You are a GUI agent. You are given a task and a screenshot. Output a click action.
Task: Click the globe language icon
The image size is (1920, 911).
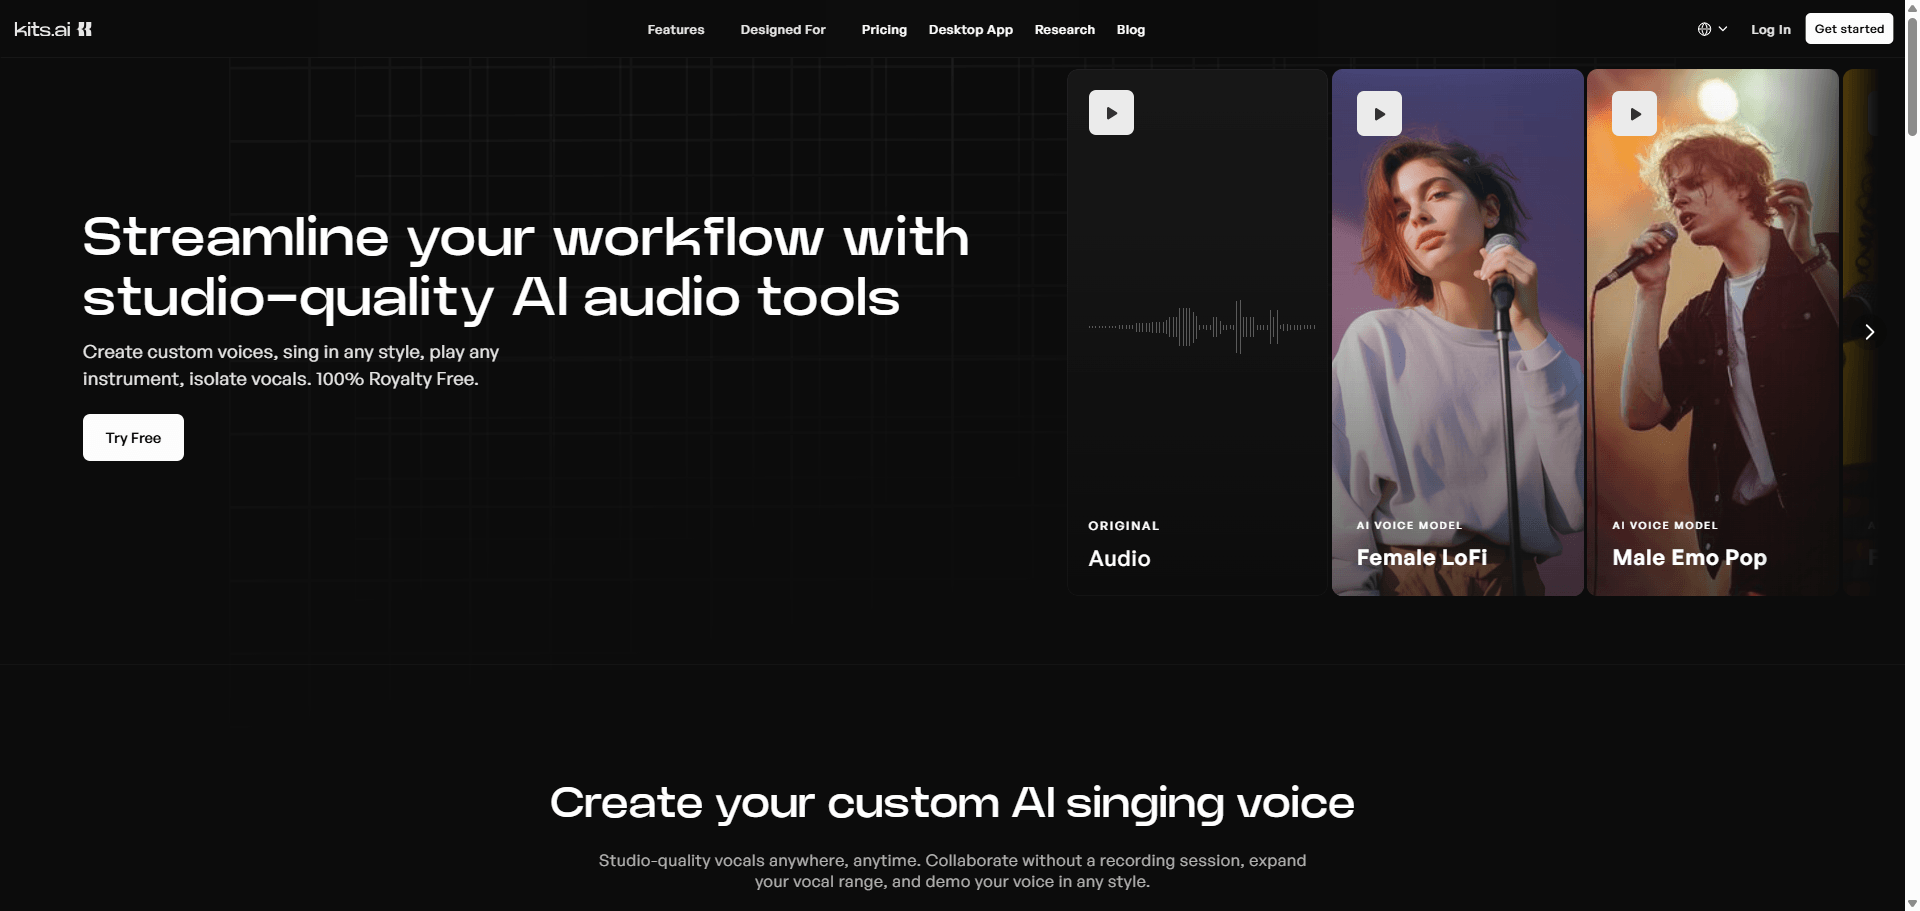tap(1704, 29)
